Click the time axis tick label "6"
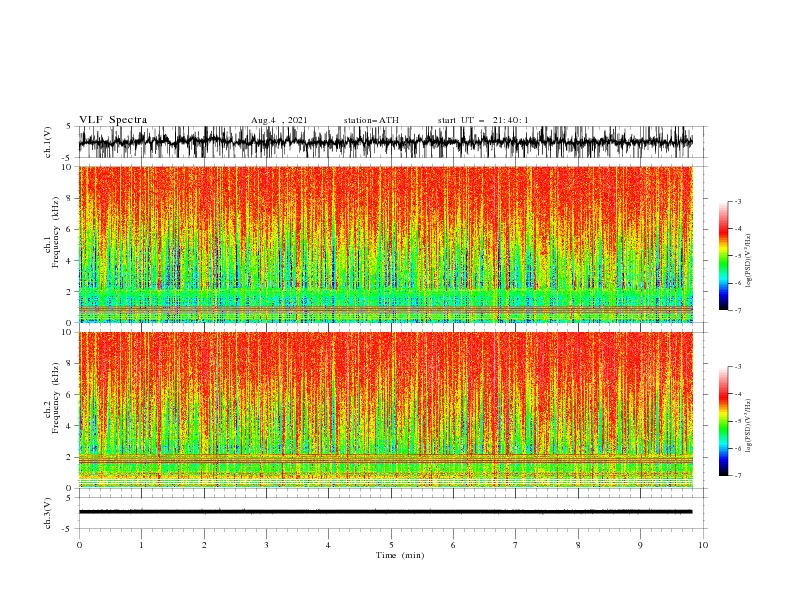The image size is (792, 612). (x=453, y=545)
